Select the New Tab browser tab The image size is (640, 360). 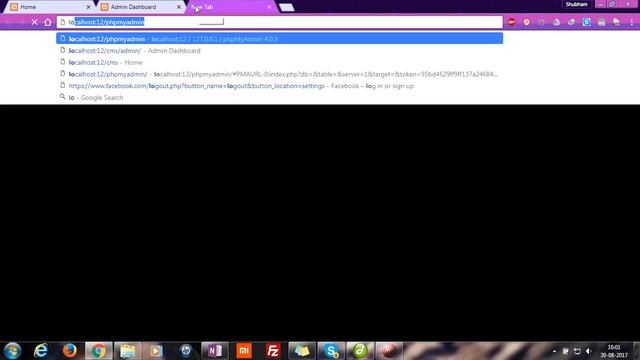(231, 7)
